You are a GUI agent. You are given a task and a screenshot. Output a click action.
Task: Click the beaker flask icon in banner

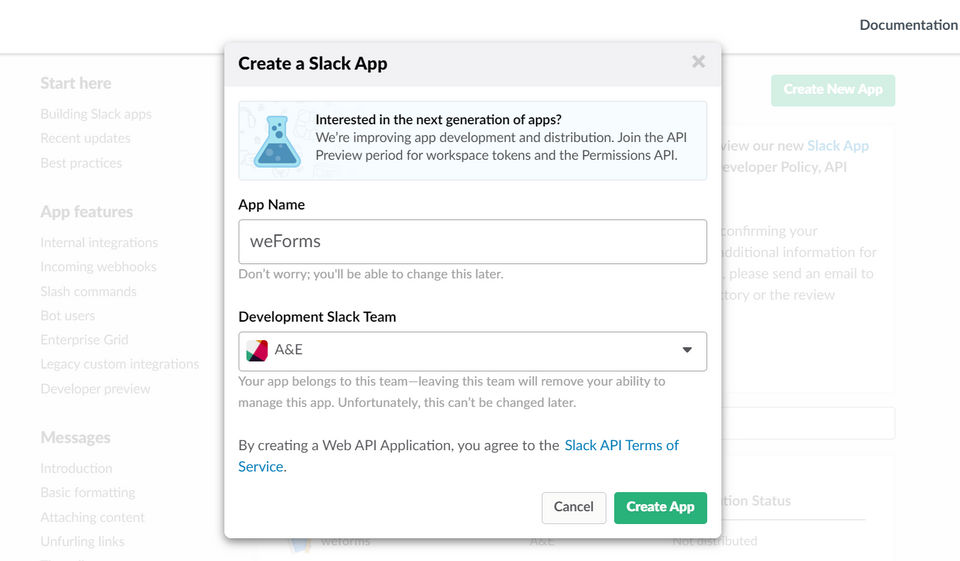277,141
